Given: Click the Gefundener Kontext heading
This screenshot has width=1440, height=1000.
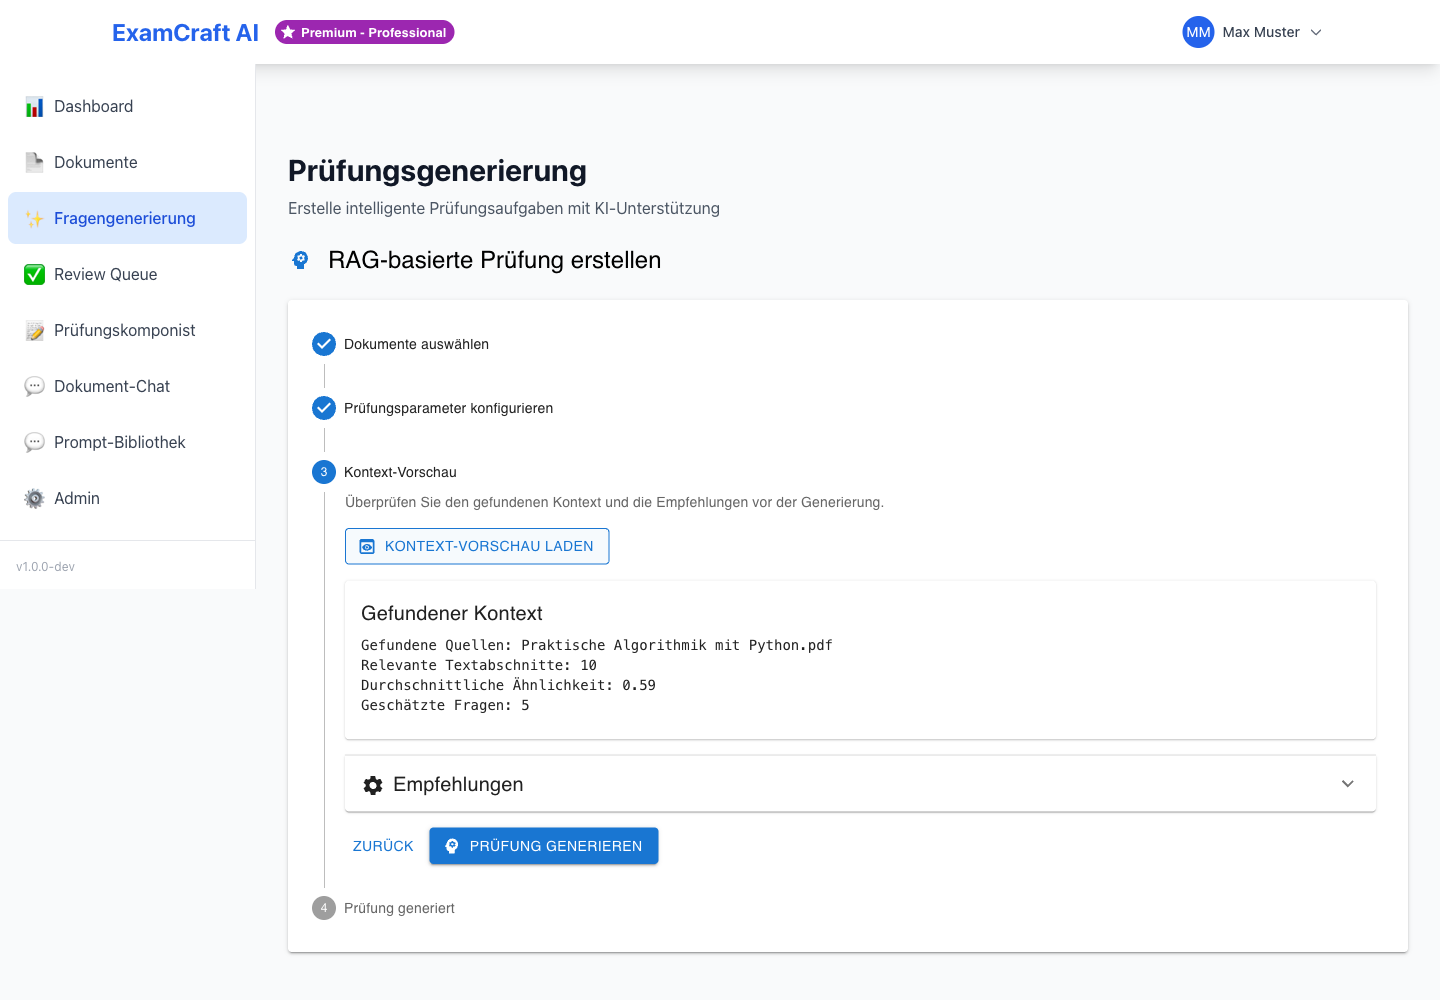Looking at the screenshot, I should (452, 613).
